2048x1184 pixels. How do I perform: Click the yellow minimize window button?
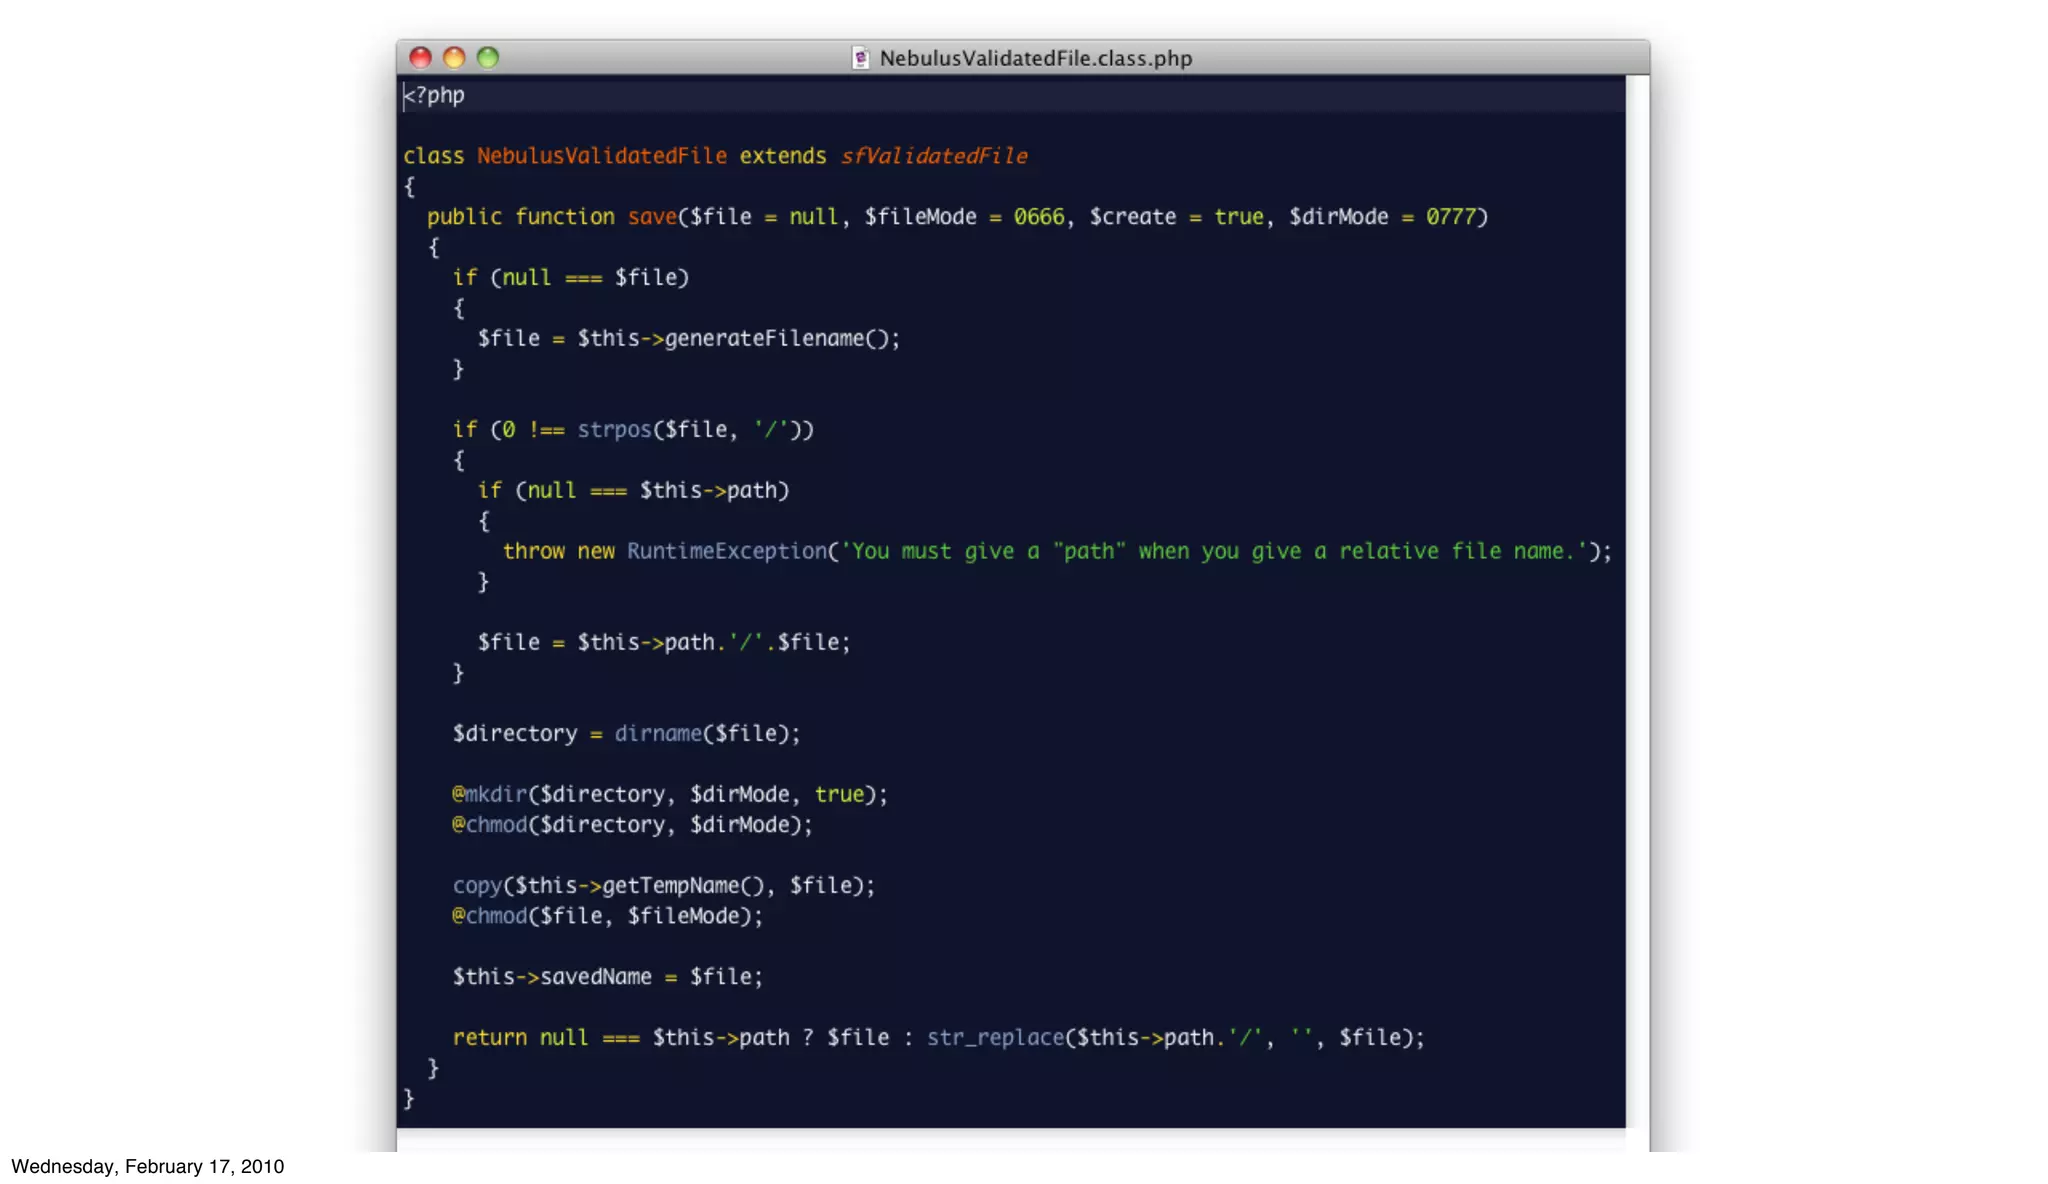pos(454,58)
